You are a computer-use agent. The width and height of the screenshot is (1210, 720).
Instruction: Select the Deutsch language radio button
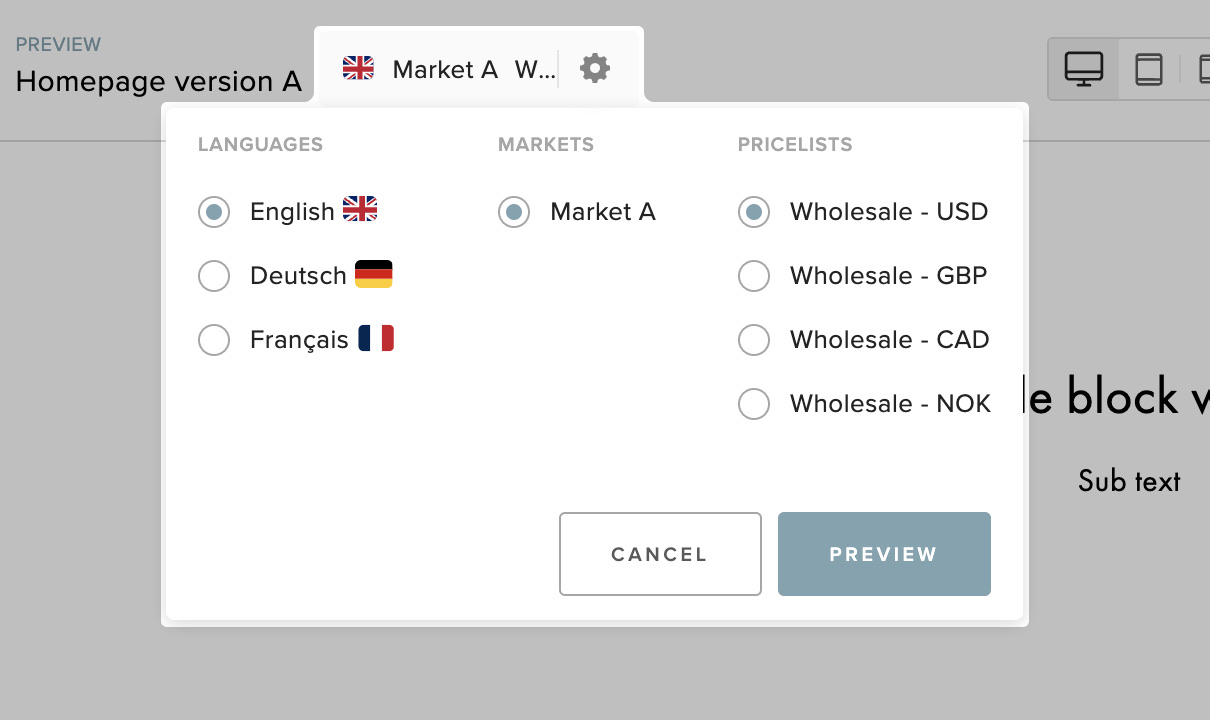click(214, 276)
